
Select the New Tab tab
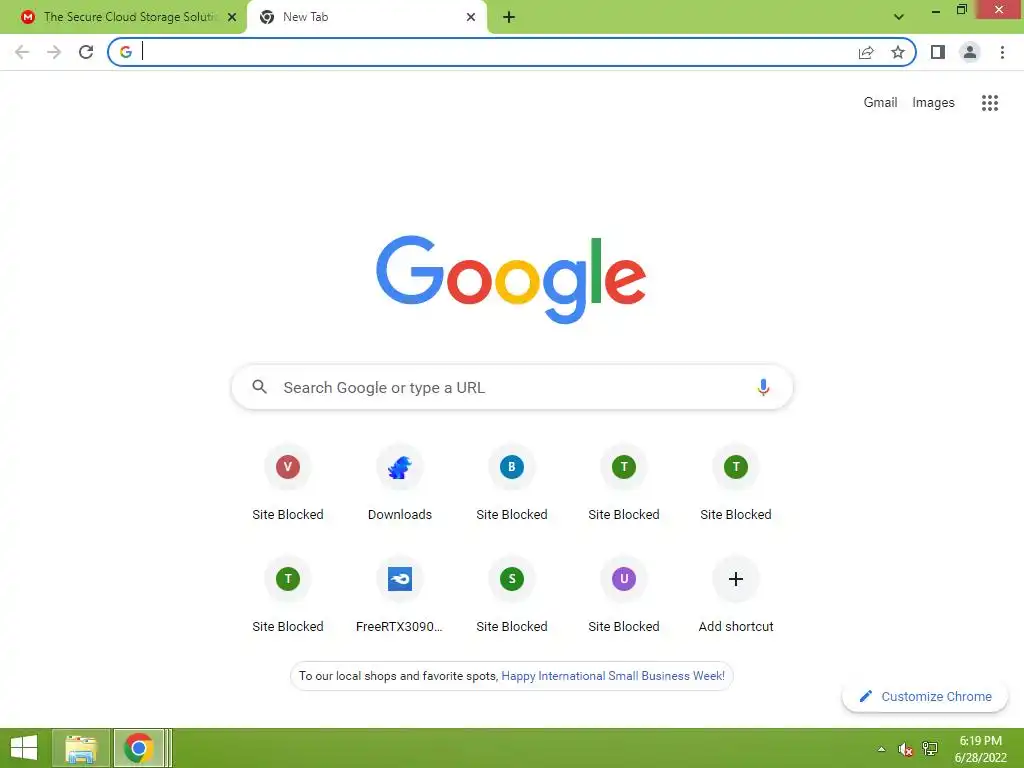pyautogui.click(x=366, y=17)
